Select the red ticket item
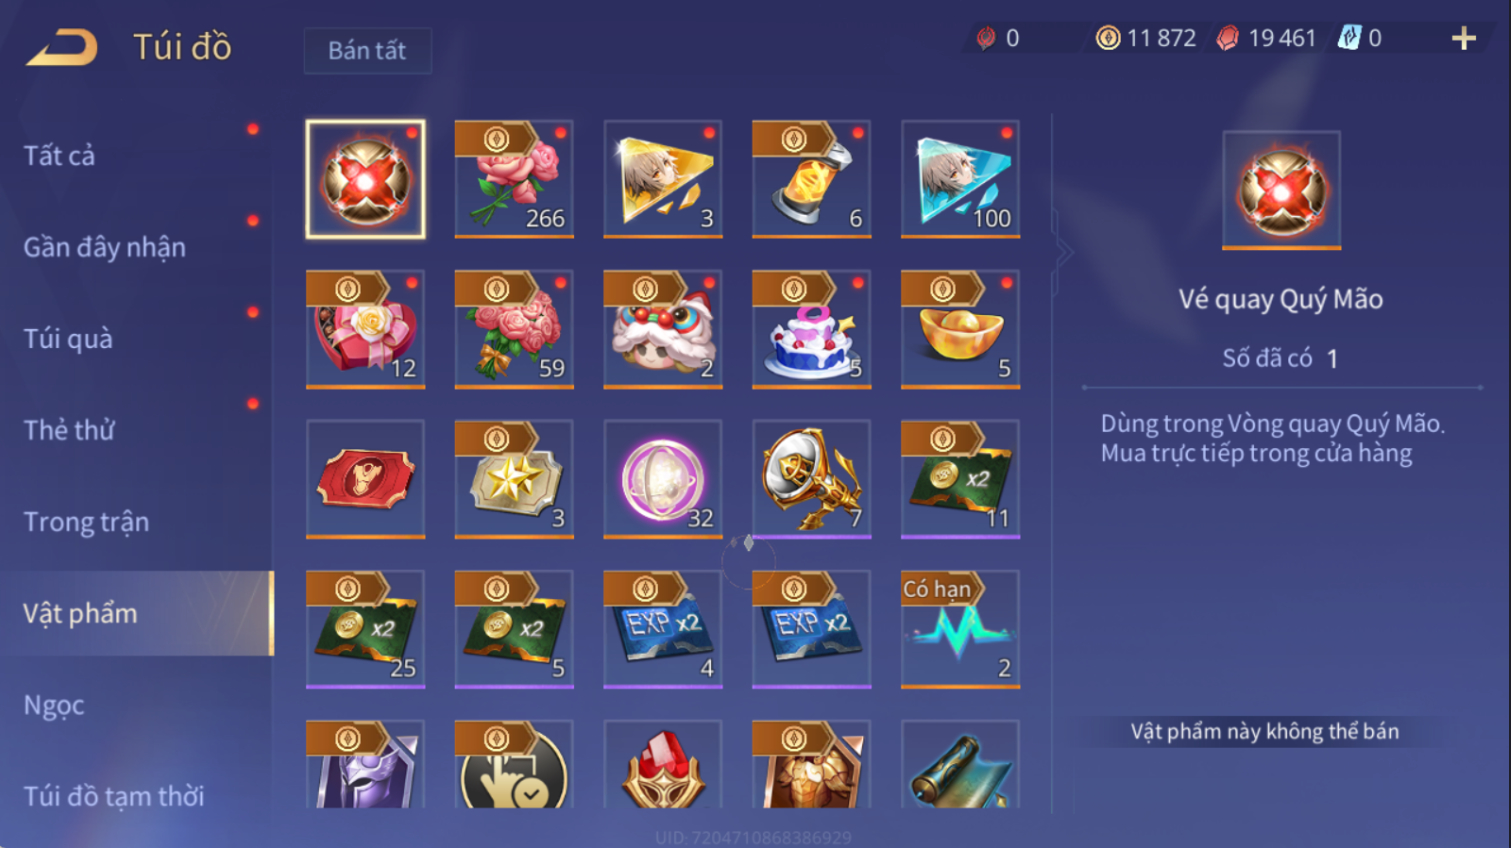Image resolution: width=1511 pixels, height=848 pixels. (365, 479)
